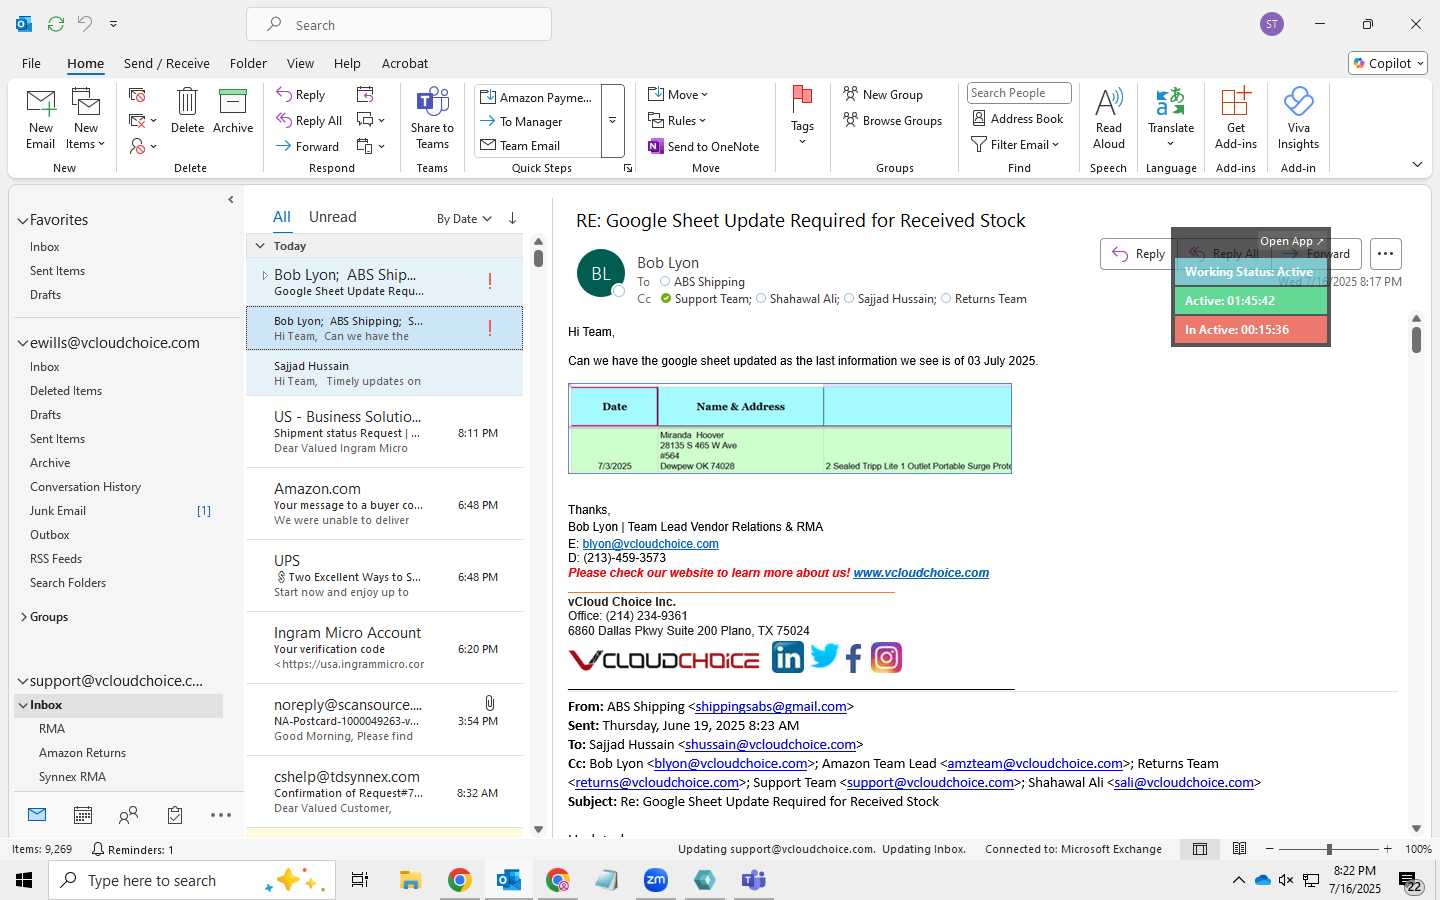This screenshot has width=1440, height=900.
Task: Click the Search People field
Action: click(x=1019, y=93)
